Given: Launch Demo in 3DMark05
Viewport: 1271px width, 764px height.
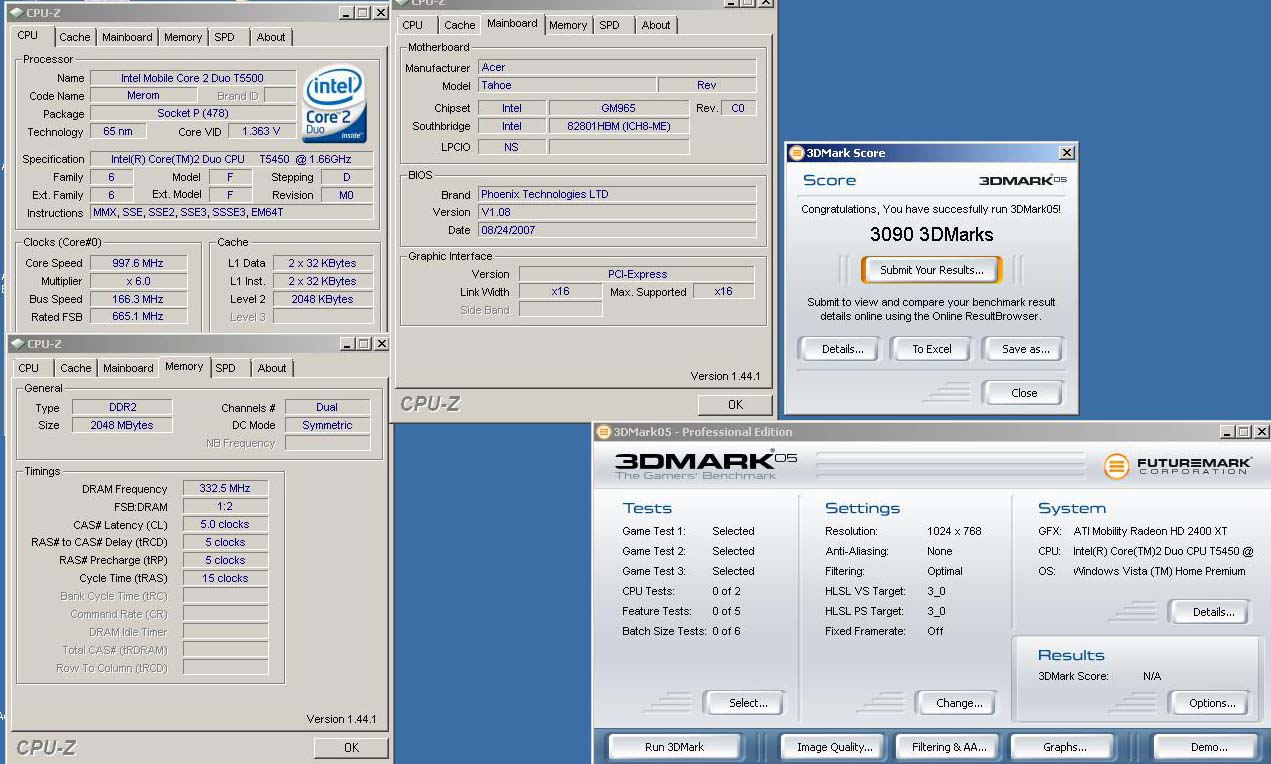Looking at the screenshot, I should pos(1208,747).
